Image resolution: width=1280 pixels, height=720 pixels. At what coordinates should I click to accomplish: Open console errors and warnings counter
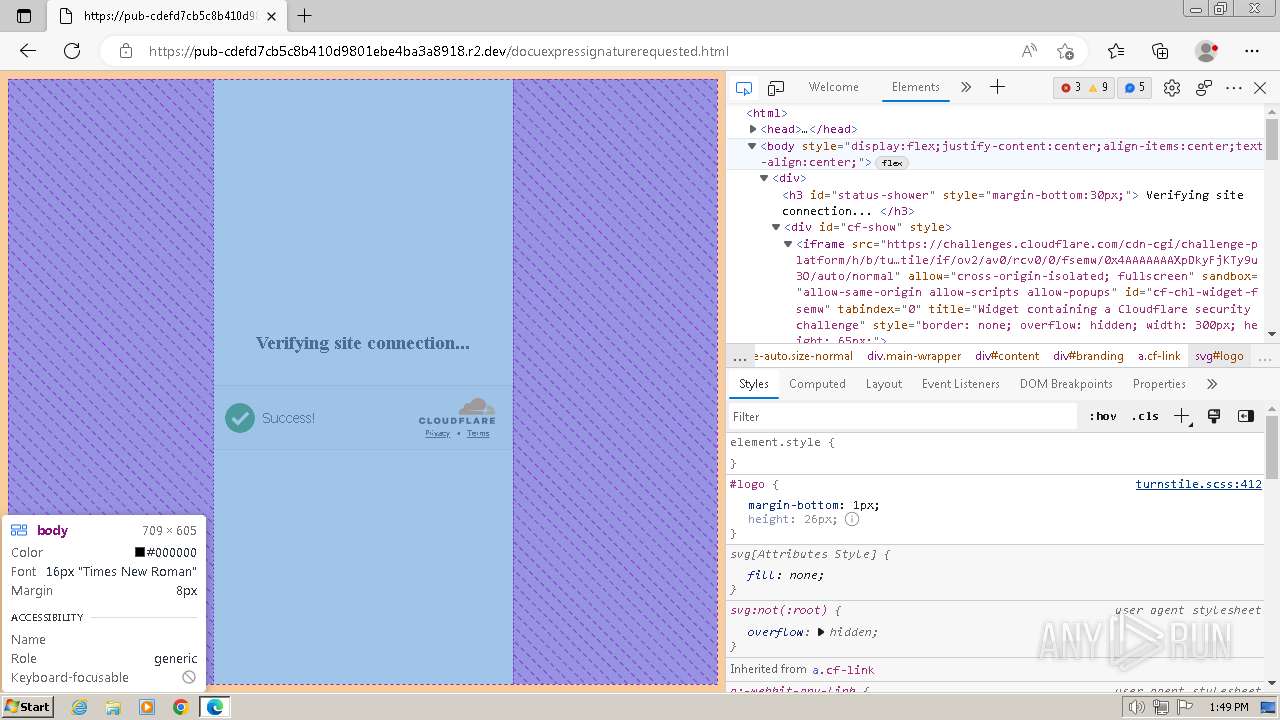[1085, 88]
